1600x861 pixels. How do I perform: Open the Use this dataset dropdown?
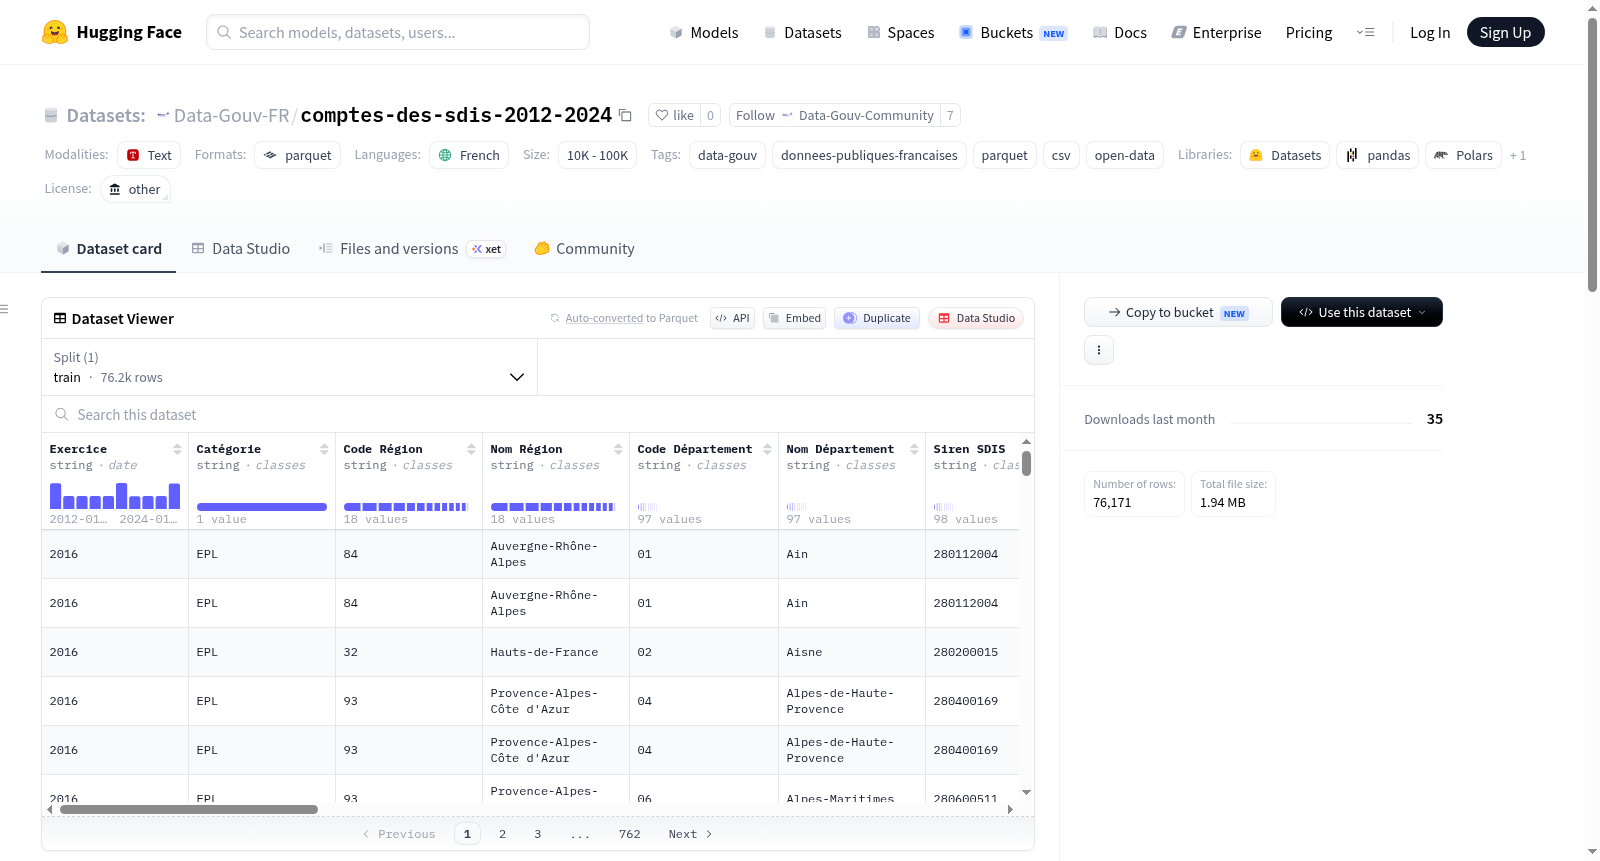tap(1361, 312)
